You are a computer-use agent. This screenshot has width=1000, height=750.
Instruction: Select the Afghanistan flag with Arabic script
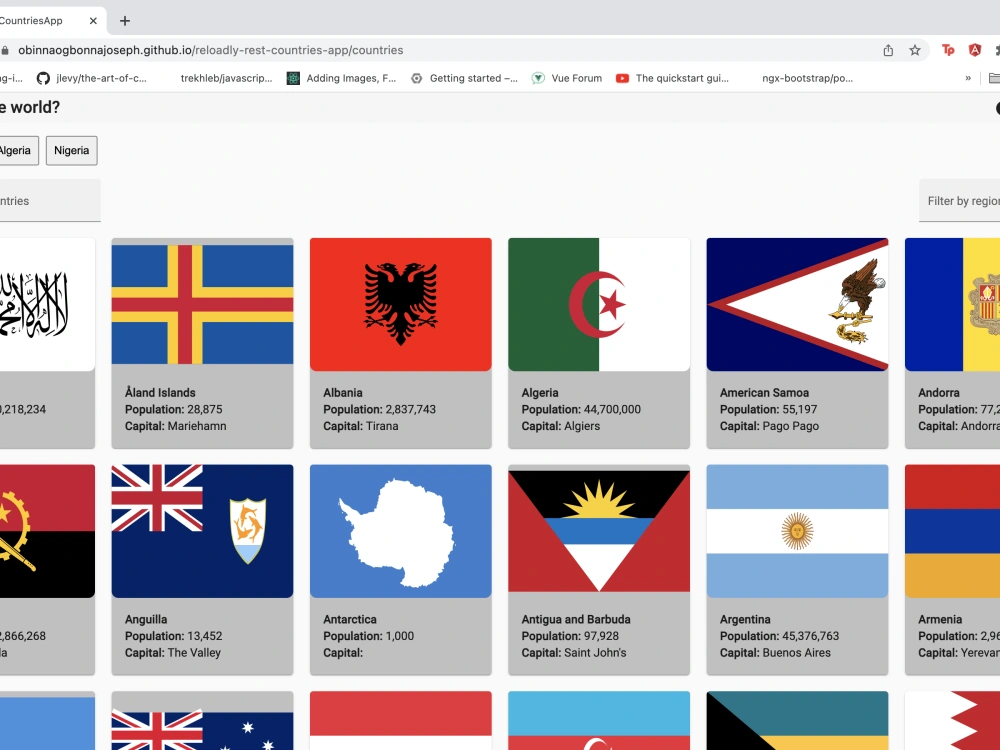[47, 305]
